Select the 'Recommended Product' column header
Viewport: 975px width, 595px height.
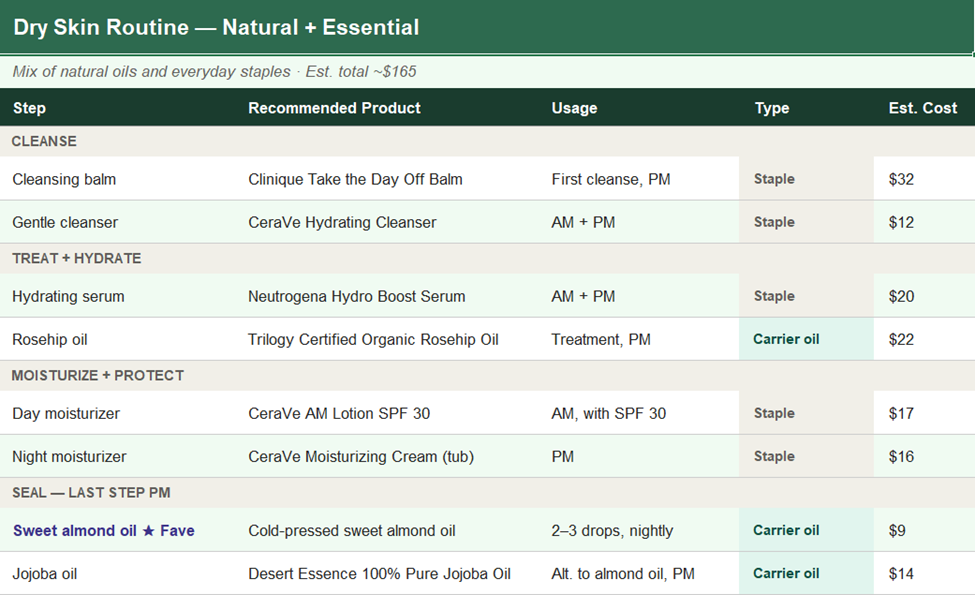click(x=334, y=108)
